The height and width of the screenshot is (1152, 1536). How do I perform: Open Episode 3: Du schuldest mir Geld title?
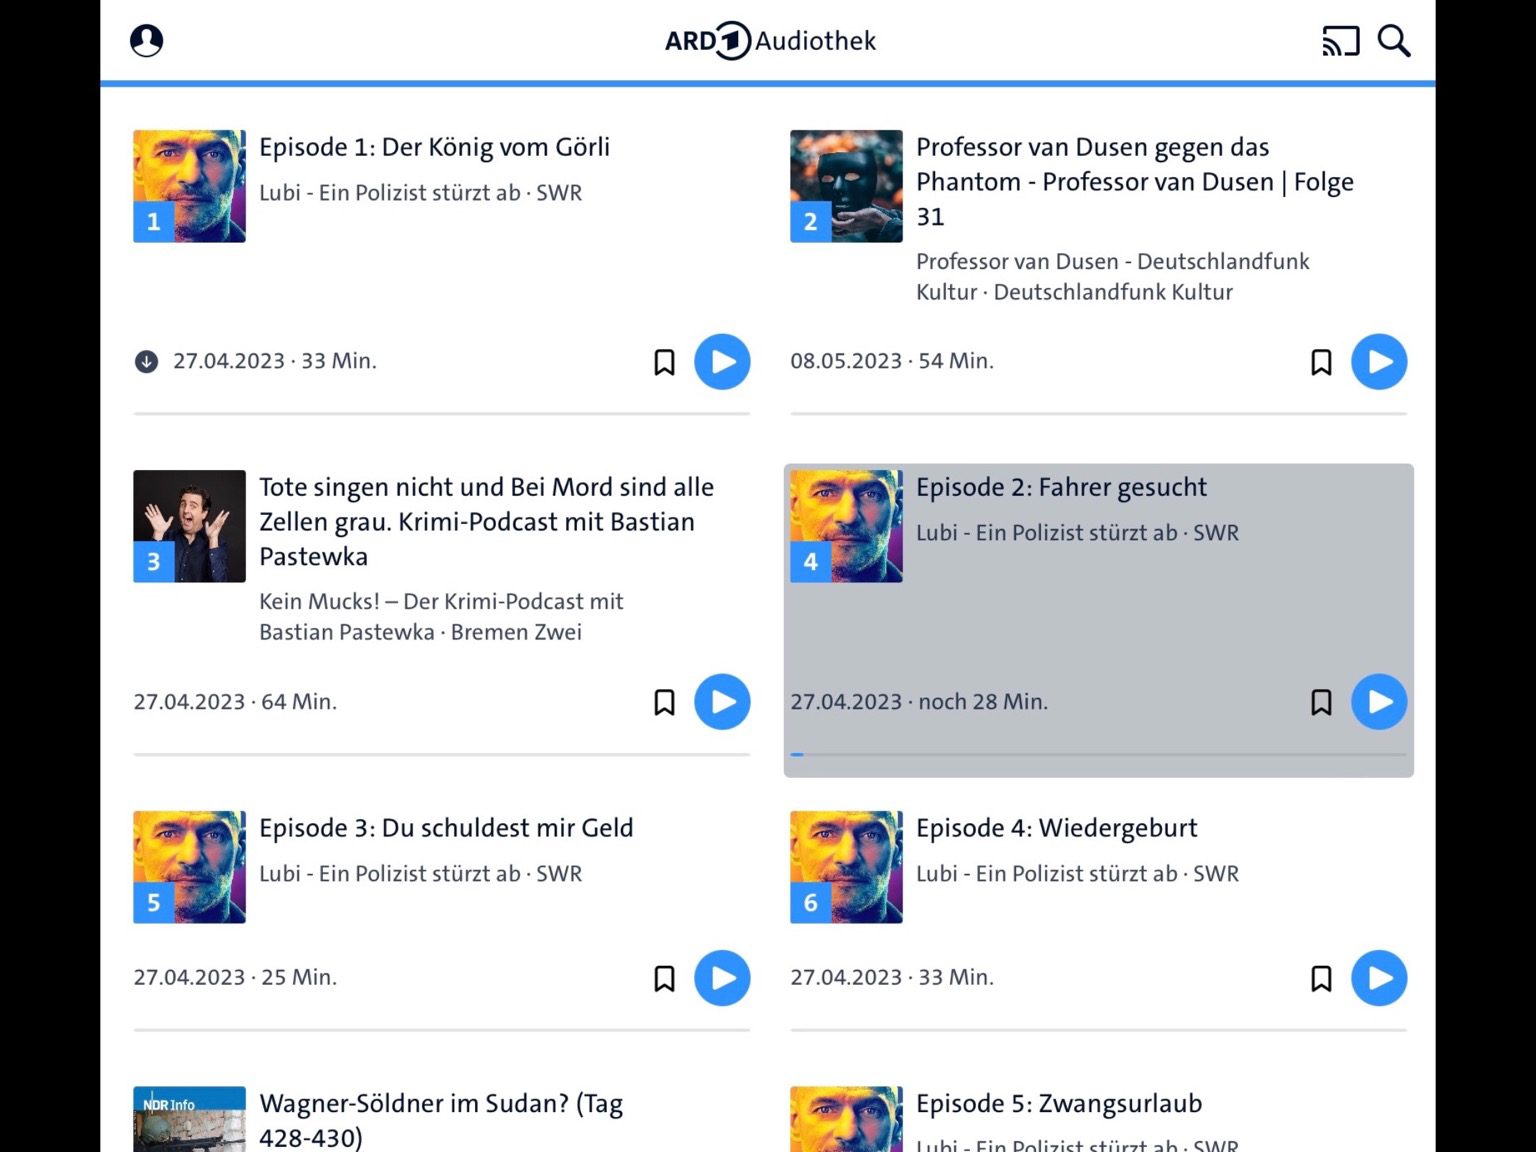tap(446, 828)
